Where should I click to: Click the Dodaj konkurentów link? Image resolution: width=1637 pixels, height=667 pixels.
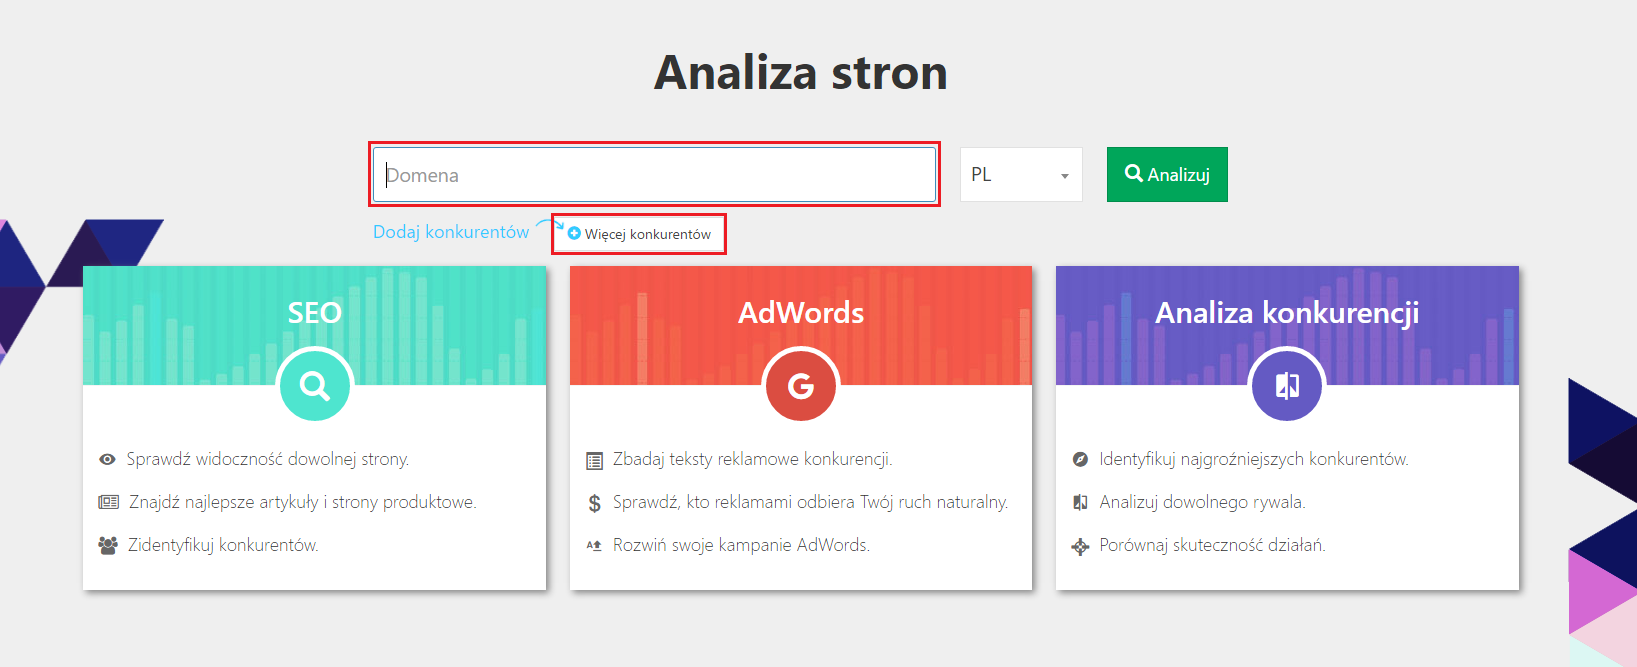(450, 232)
